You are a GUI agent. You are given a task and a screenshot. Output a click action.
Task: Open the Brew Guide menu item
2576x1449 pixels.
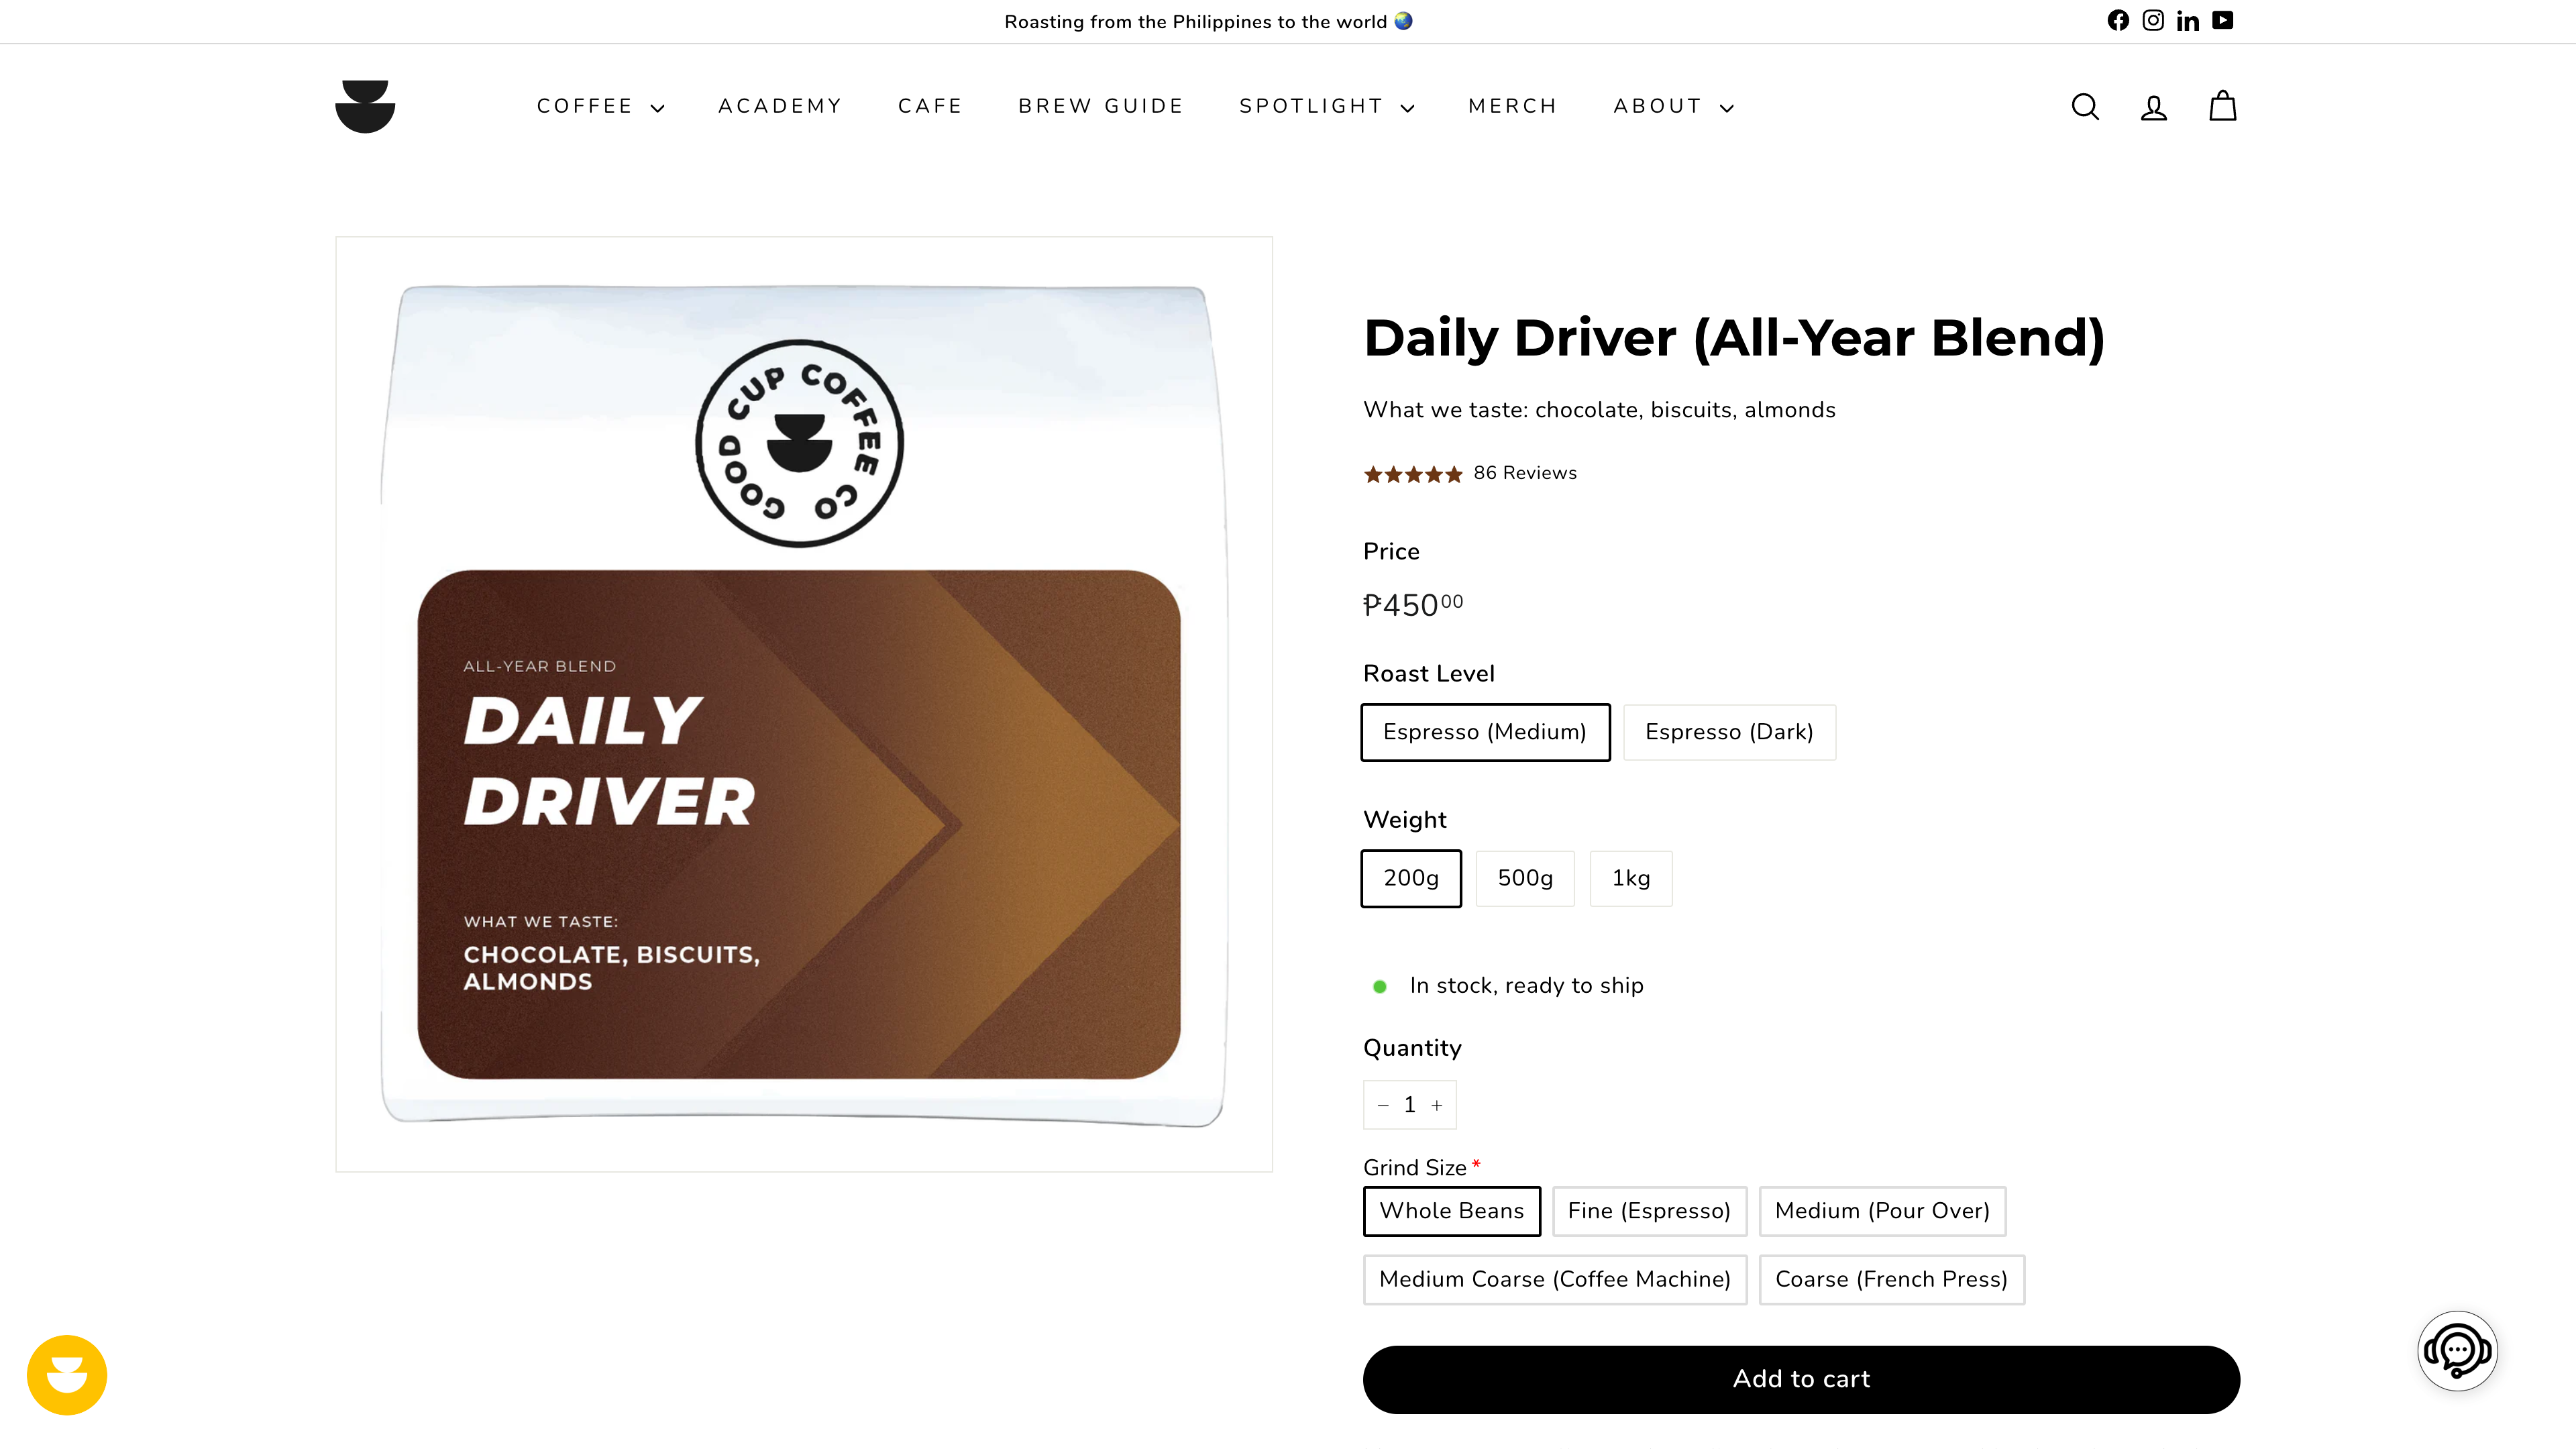tap(1101, 106)
